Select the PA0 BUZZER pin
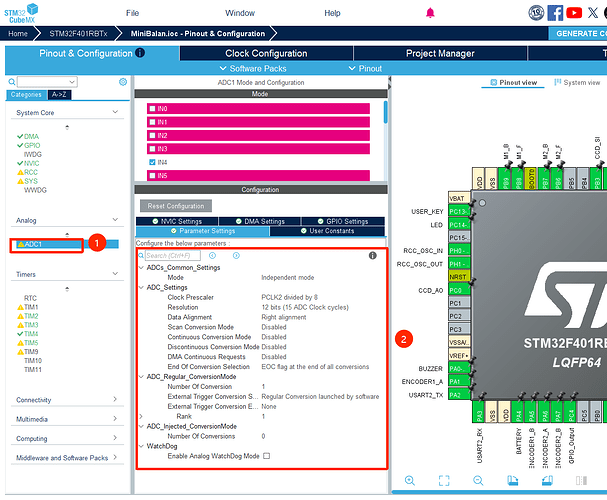The width and height of the screenshot is (607, 500). click(x=459, y=368)
